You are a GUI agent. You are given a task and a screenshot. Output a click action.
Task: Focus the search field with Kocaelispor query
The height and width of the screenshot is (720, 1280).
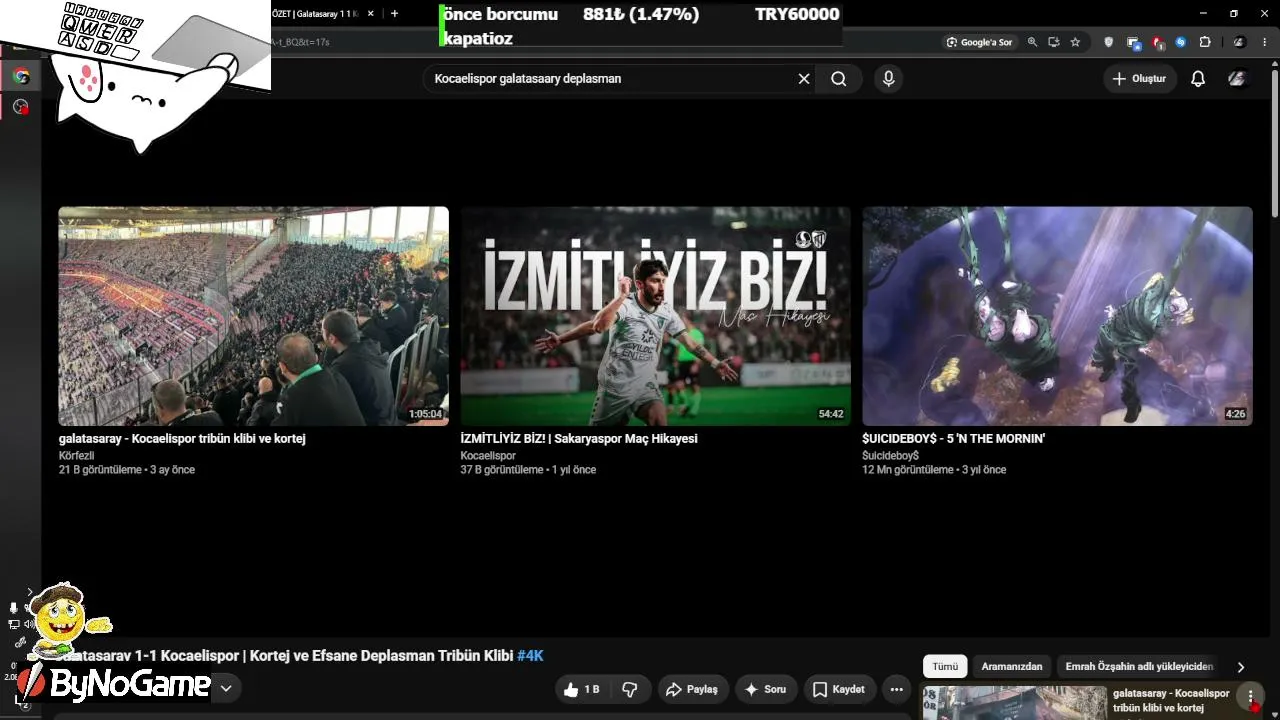[612, 79]
